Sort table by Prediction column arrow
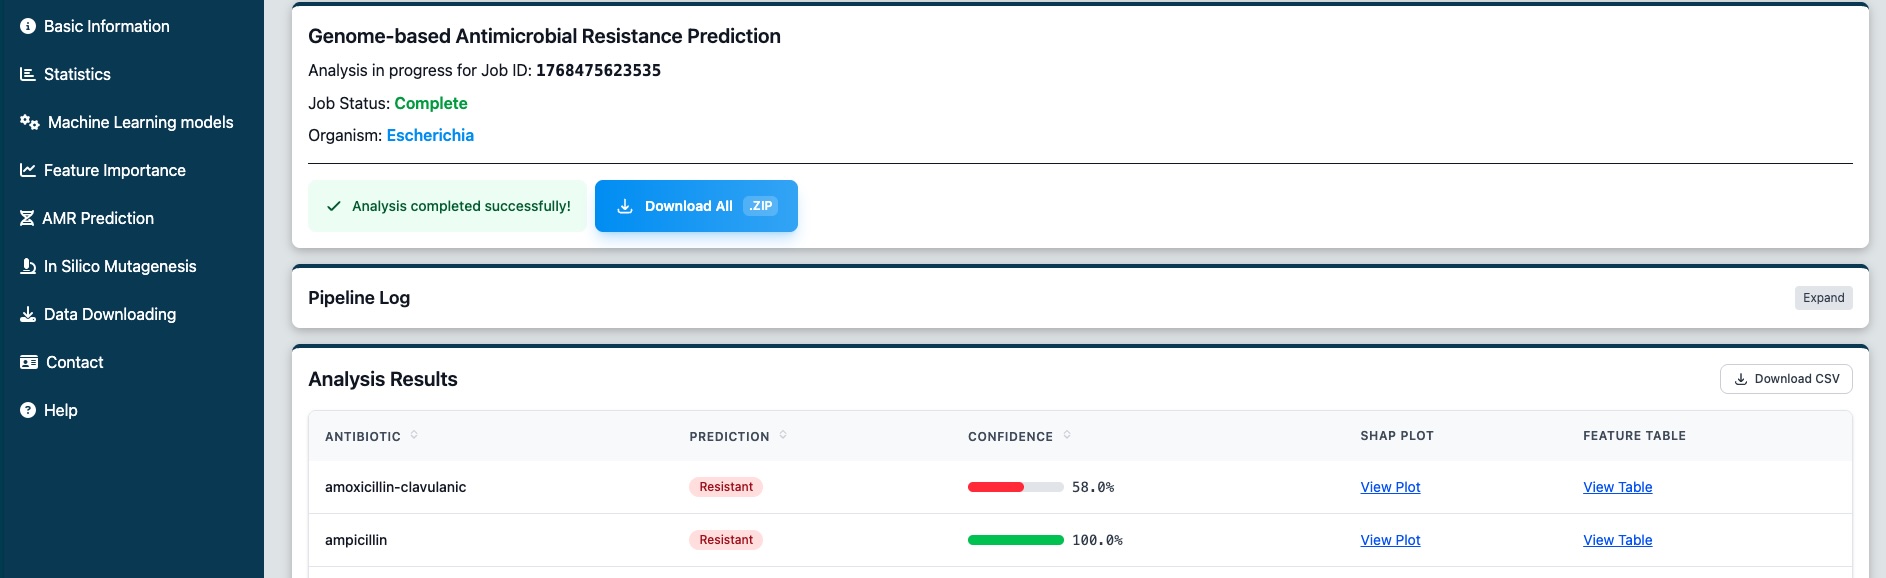Viewport: 1886px width, 578px height. pyautogui.click(x=783, y=435)
